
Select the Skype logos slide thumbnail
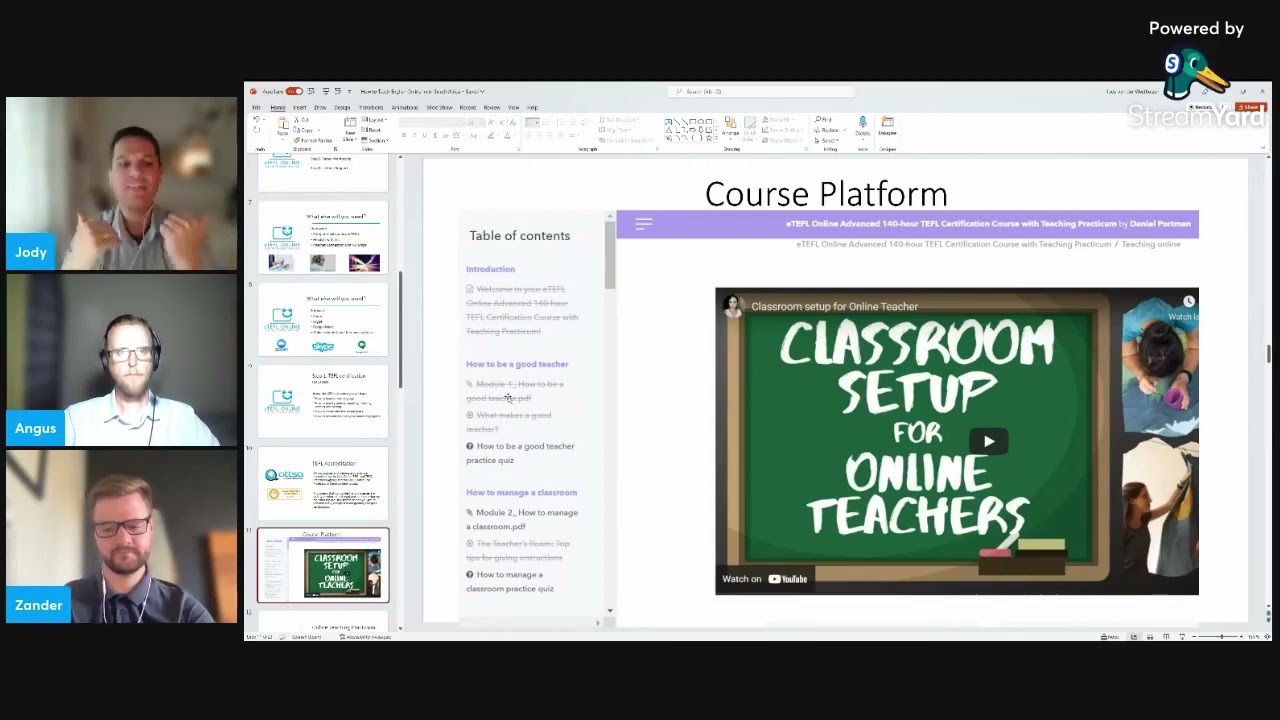323,320
